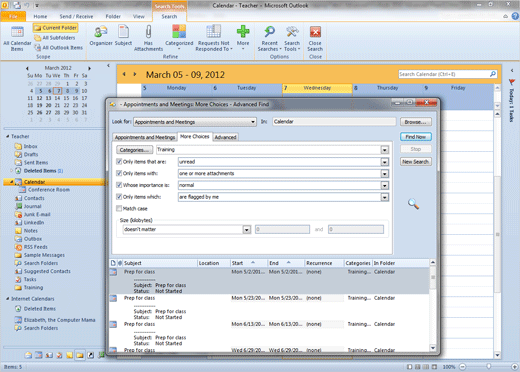This screenshot has height=372, width=520.
Task: Open the normal importance dropdown
Action: pos(385,185)
